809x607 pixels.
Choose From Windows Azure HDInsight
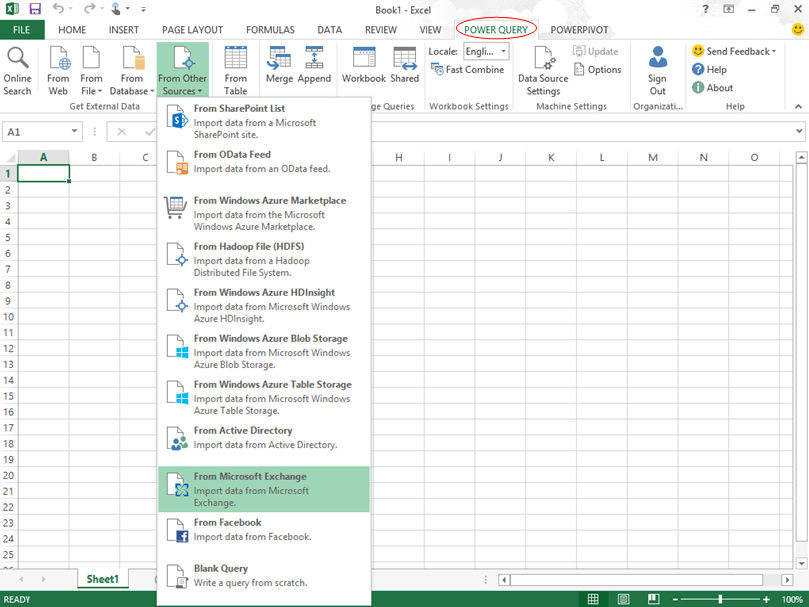tap(264, 305)
